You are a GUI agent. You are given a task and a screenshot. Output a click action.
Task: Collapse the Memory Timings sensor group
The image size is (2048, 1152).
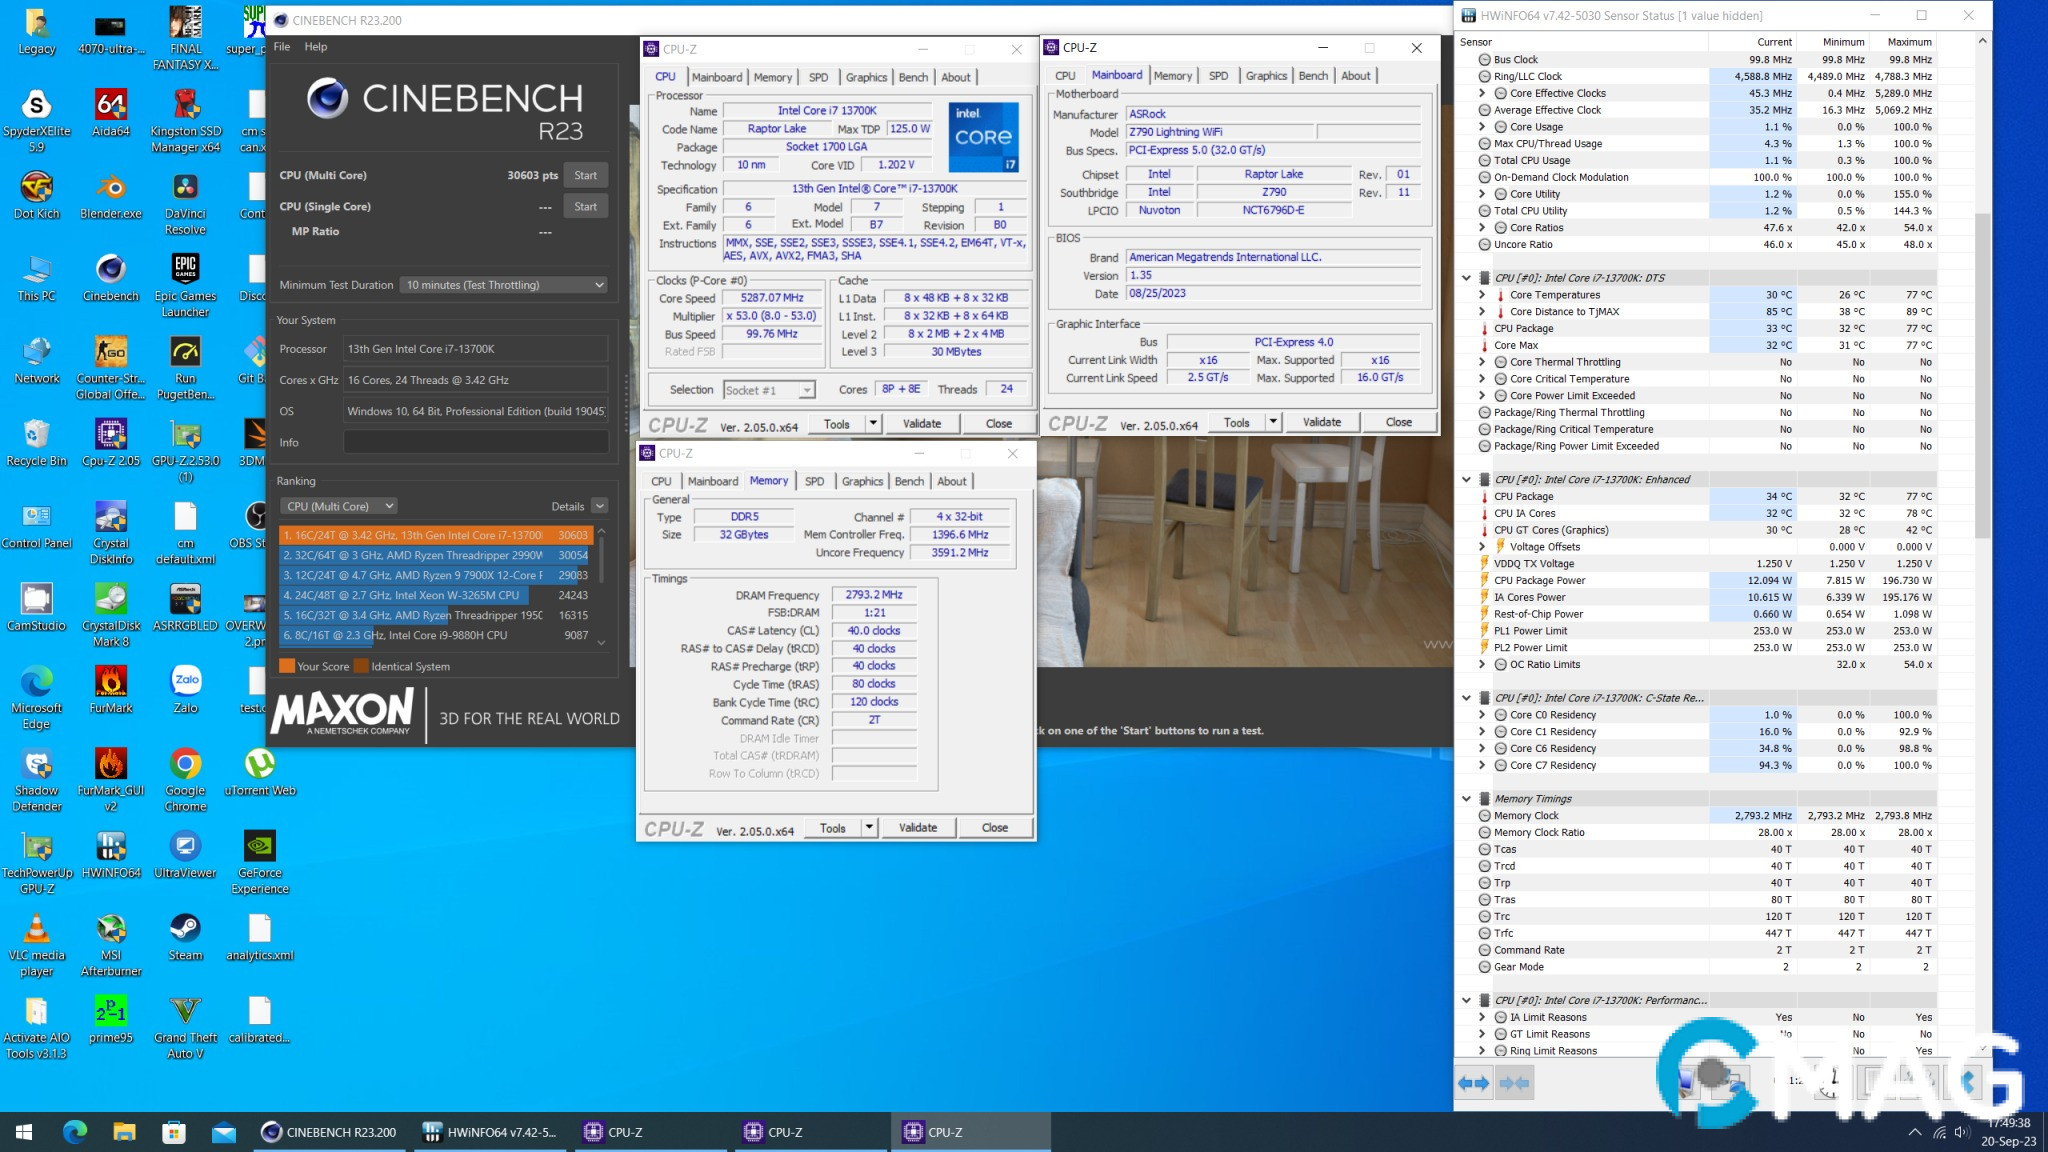point(1467,799)
